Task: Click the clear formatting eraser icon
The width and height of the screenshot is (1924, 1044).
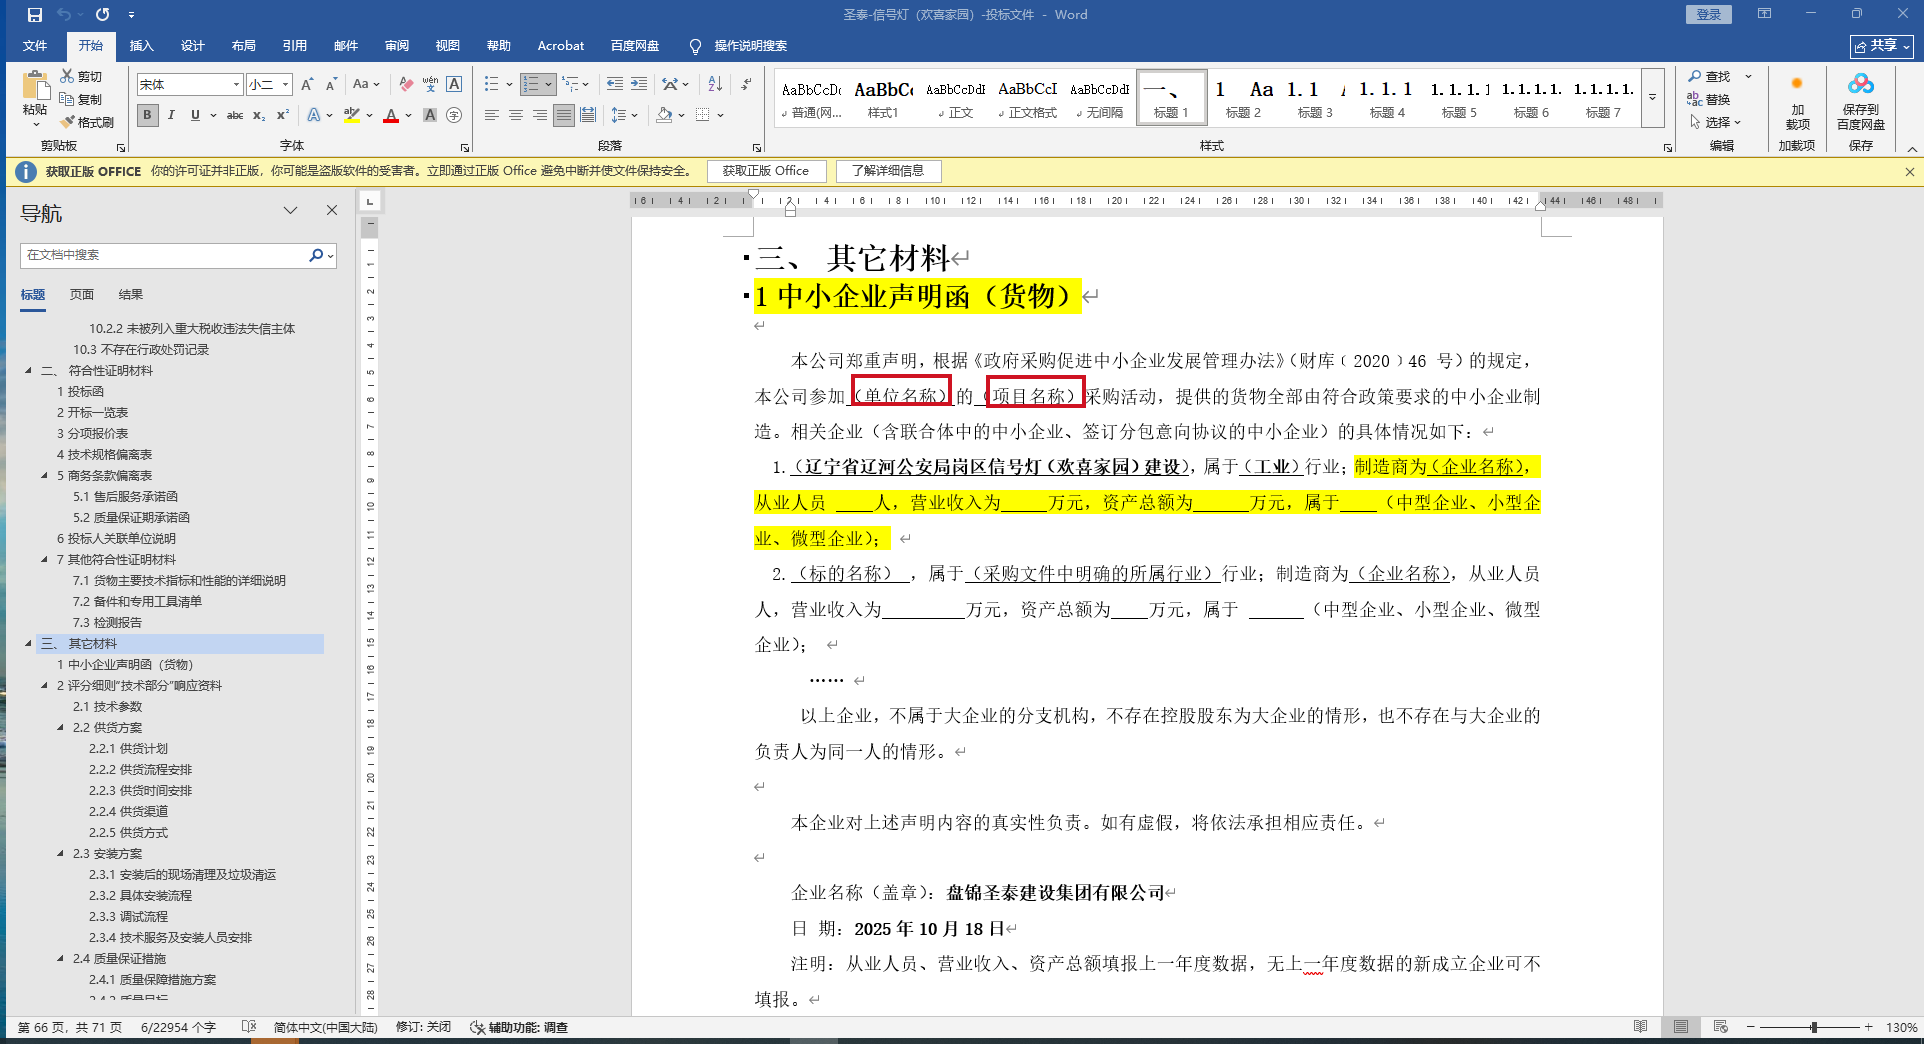Action: [x=405, y=84]
